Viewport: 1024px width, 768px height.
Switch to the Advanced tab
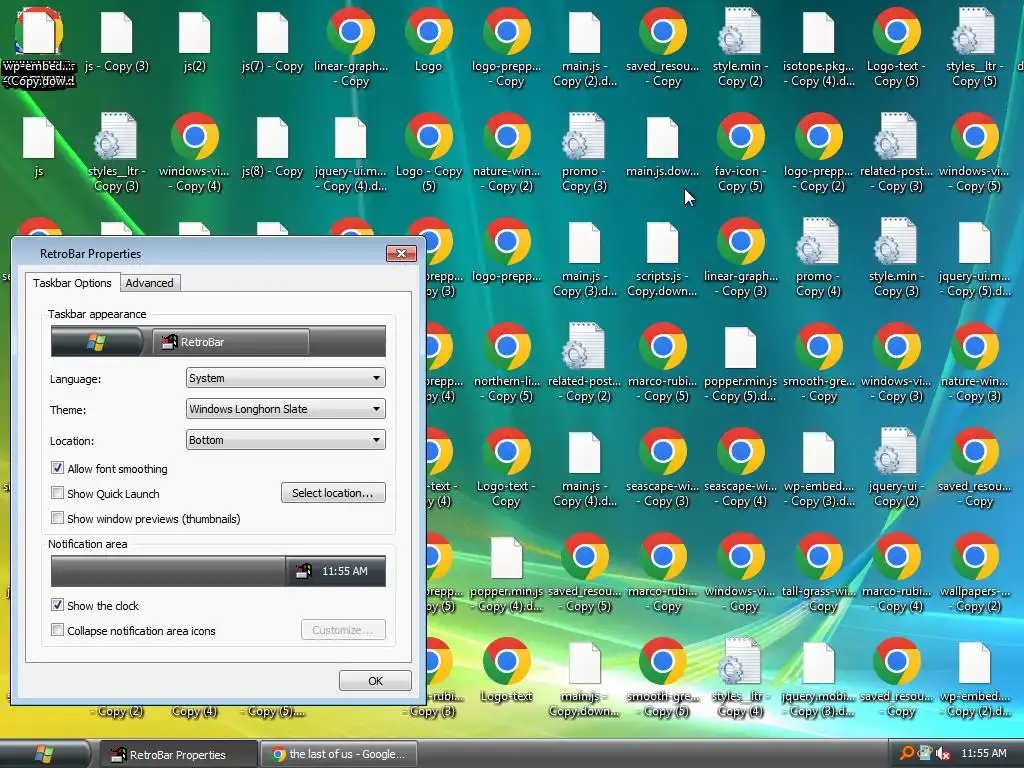[x=150, y=283]
